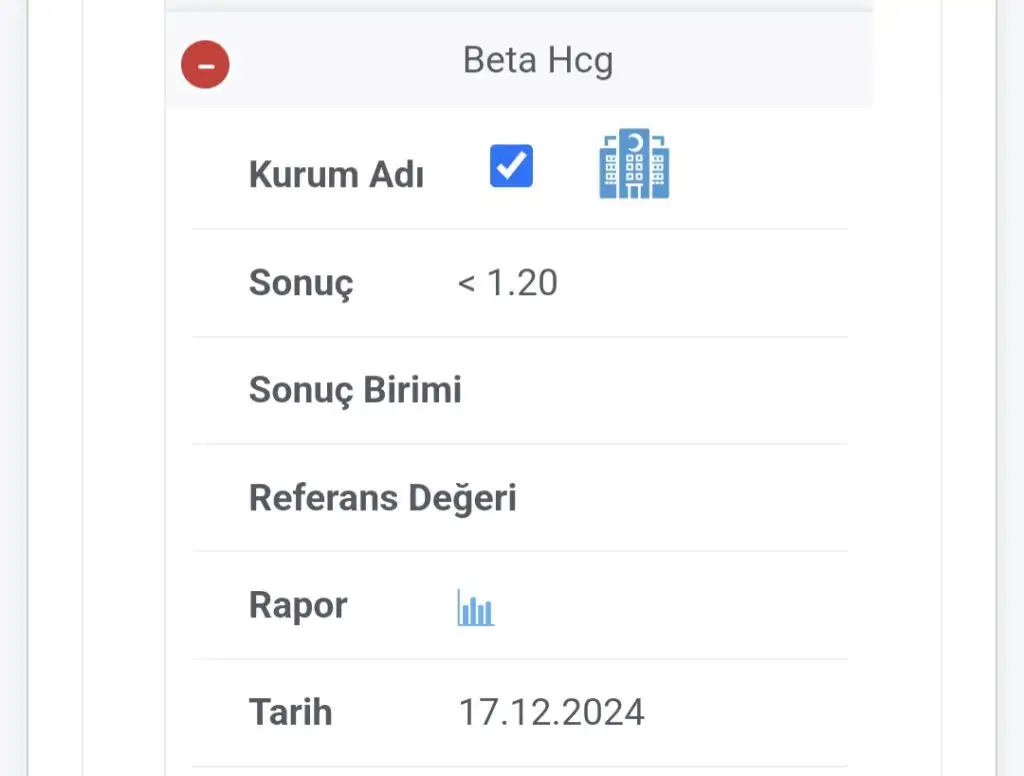Click the gray strip above the Beta Hcg header

tap(518, 6)
